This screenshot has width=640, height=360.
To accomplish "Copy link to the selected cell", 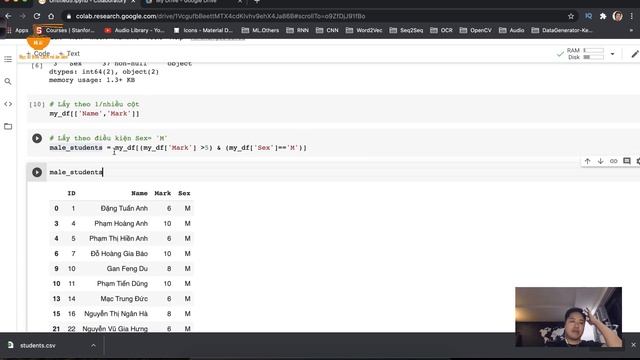I will 613,161.
